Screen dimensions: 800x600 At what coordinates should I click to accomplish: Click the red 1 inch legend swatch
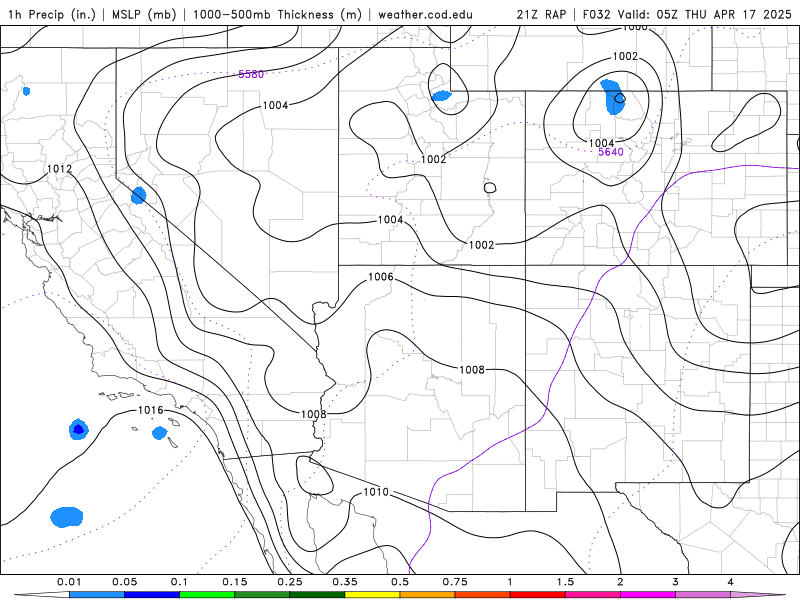(x=538, y=595)
